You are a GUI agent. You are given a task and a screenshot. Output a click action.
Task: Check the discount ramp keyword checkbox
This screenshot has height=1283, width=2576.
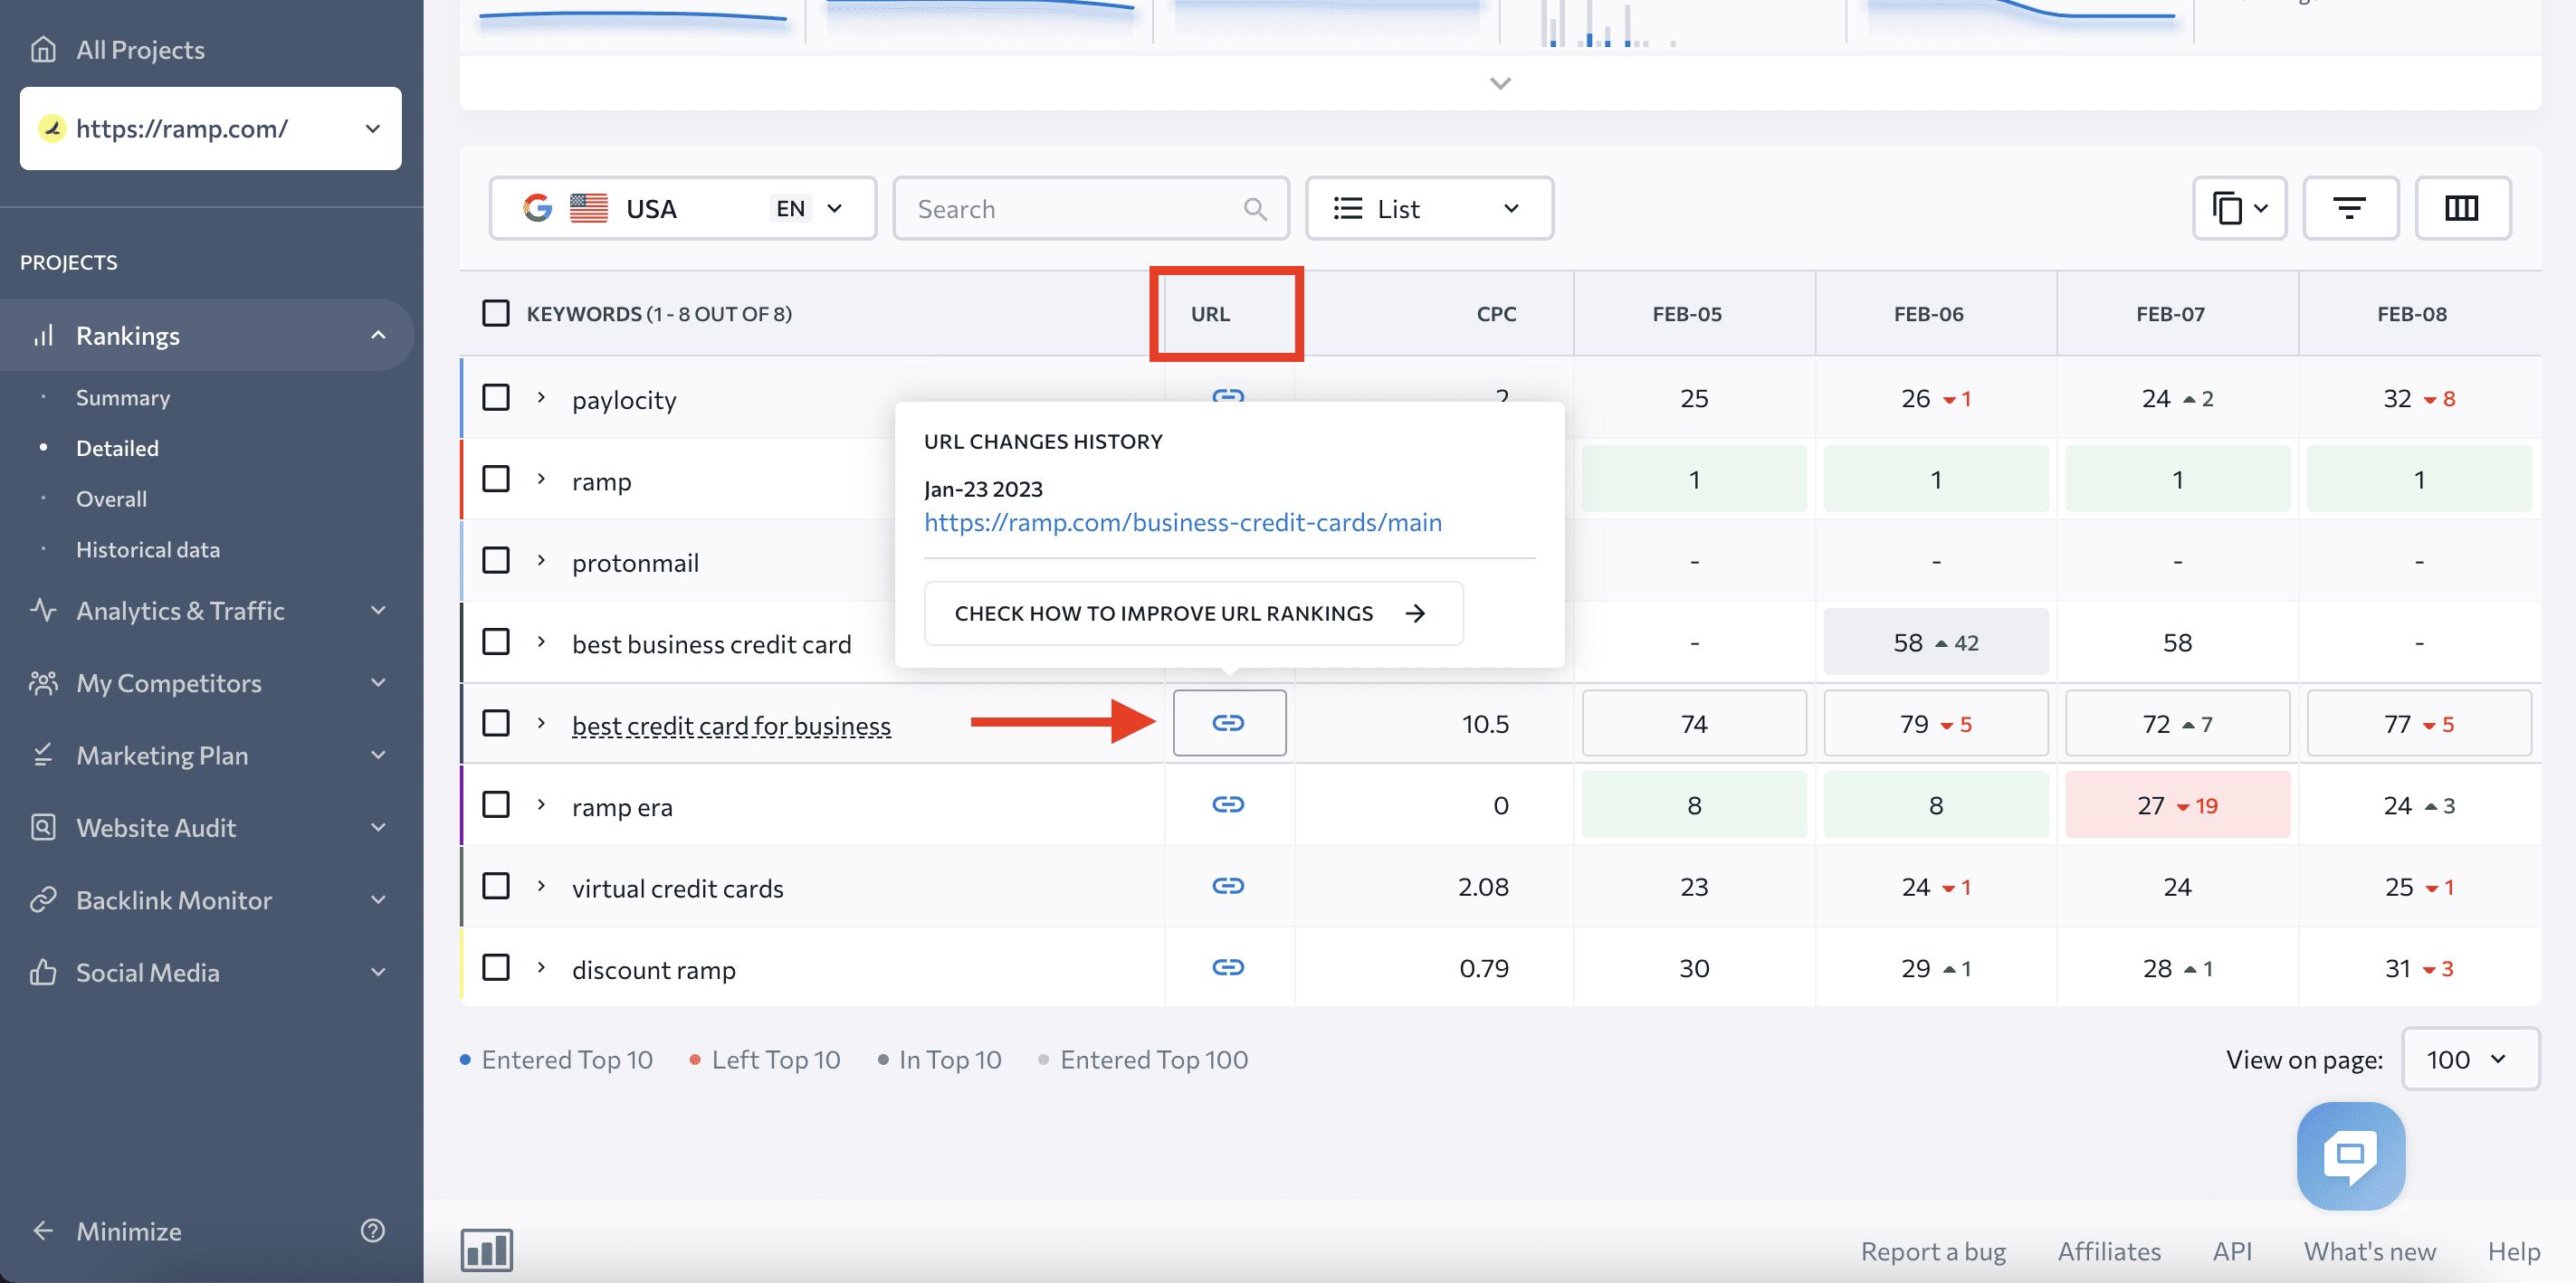[496, 968]
